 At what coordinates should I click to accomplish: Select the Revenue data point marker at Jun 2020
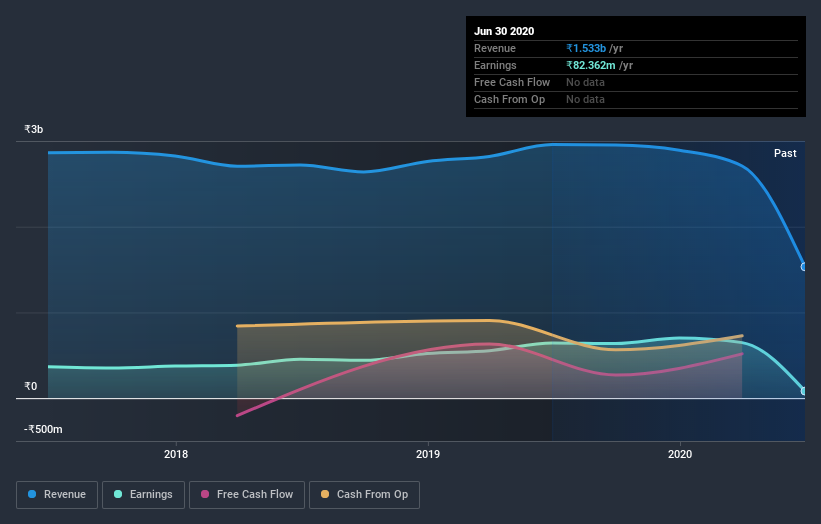(x=804, y=267)
